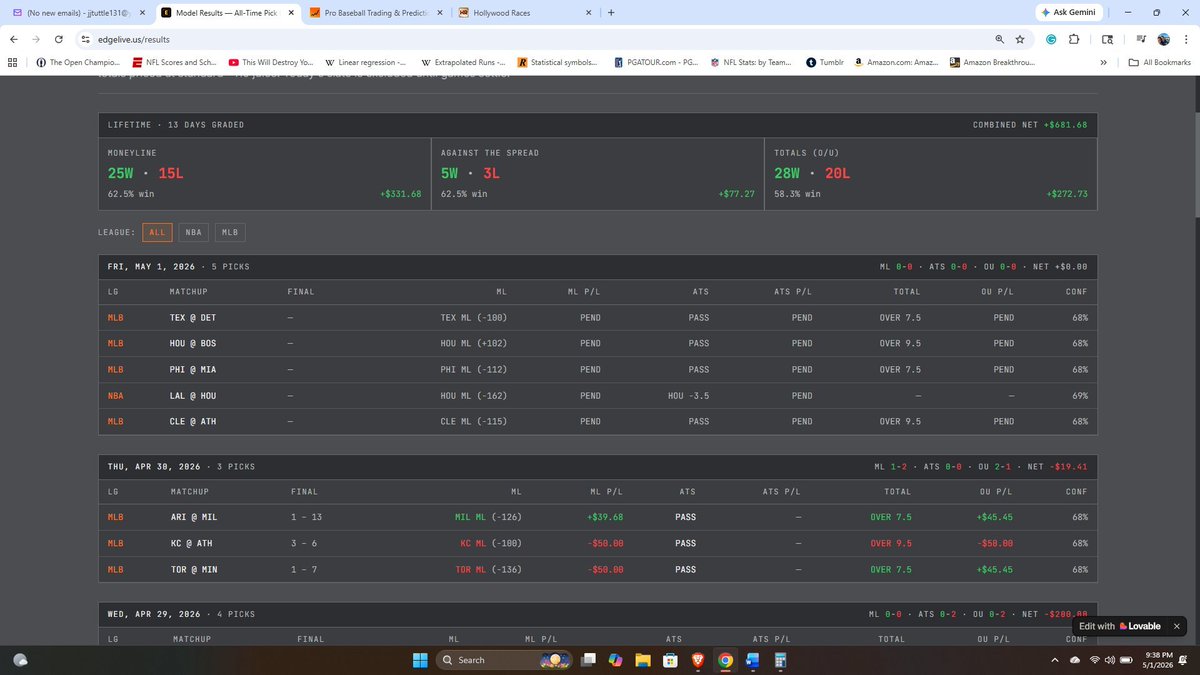
Task: Click the LAL @ HOU matchup
Action: click(x=193, y=395)
